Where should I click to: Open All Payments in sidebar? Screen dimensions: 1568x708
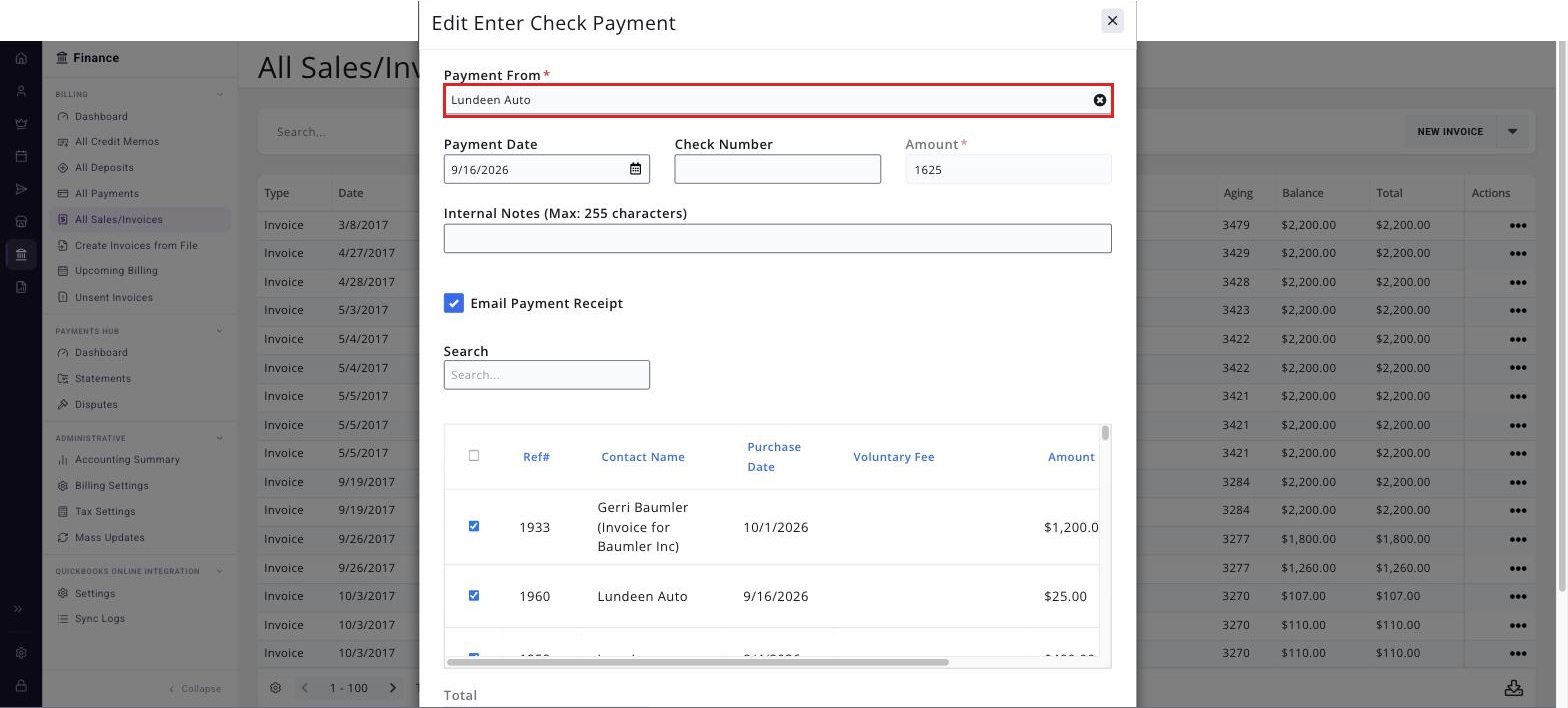point(107,194)
